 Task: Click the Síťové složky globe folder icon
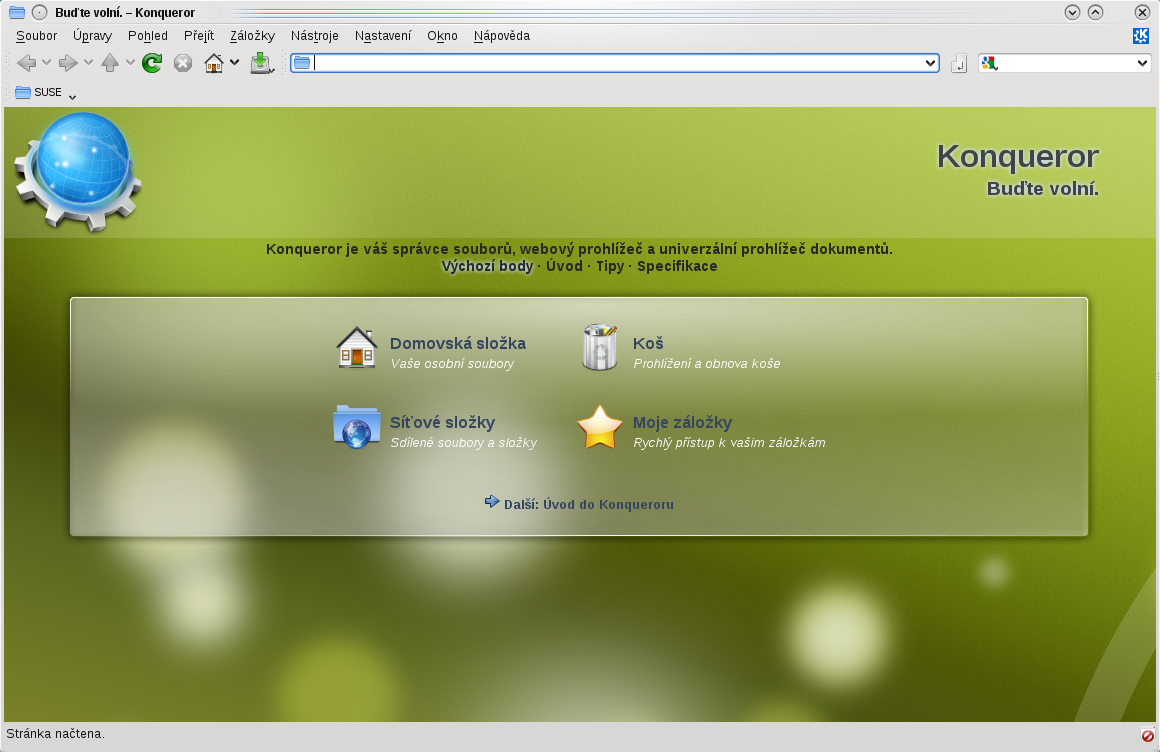point(357,427)
